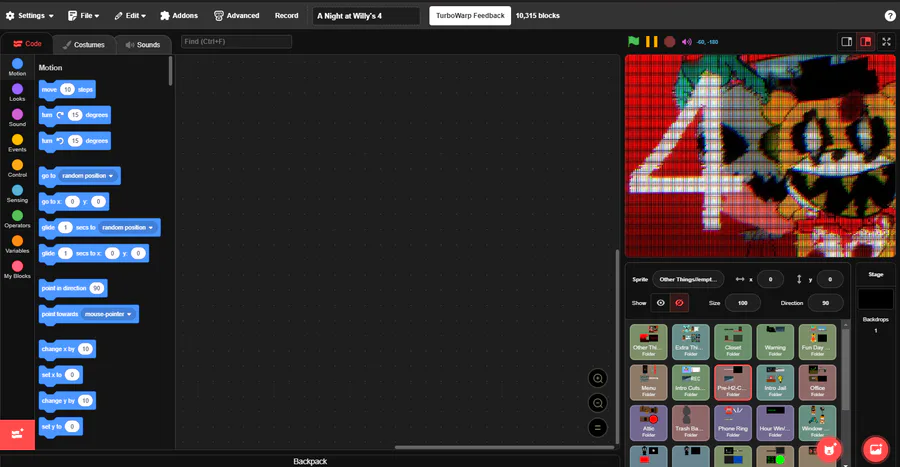Switch to large stage layout
Image resolution: width=900 pixels, height=467 pixels.
[866, 41]
